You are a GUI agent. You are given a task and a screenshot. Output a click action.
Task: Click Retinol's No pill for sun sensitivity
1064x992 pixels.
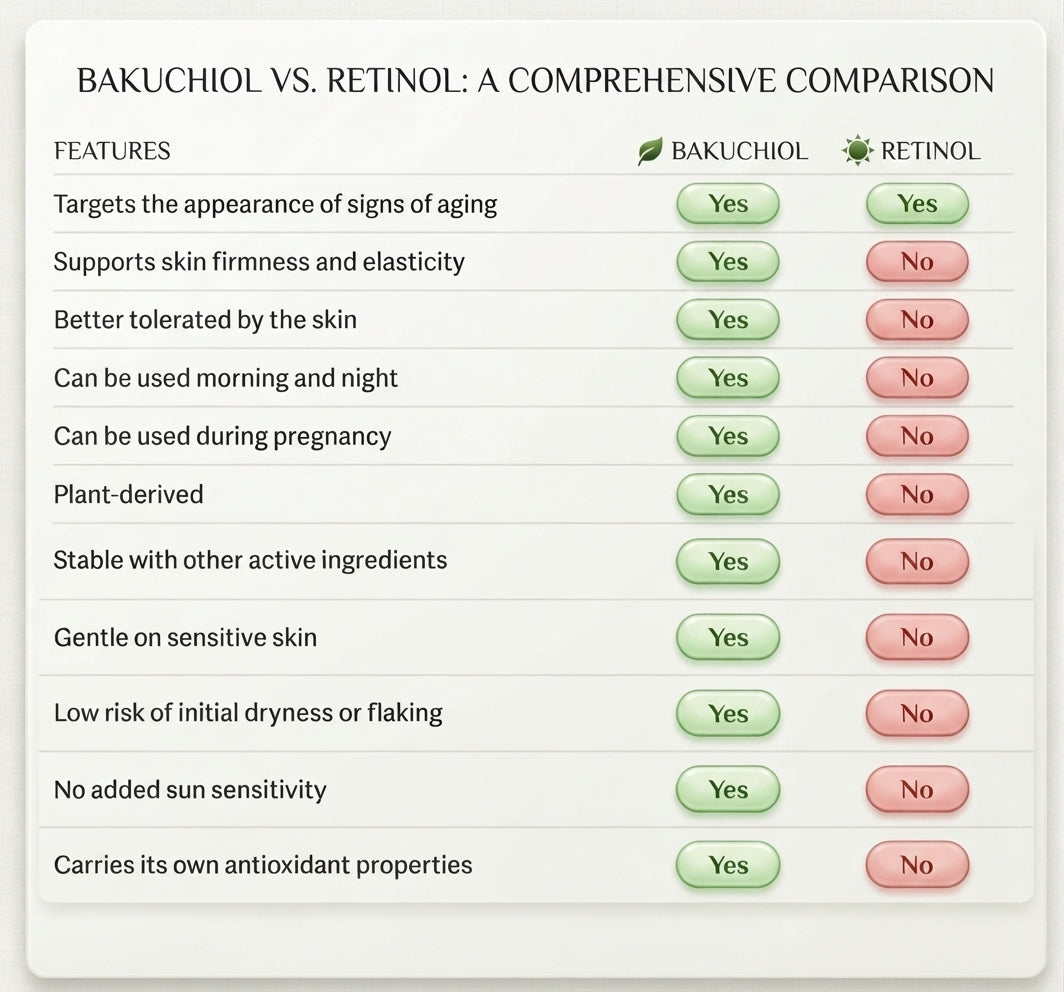pyautogui.click(x=917, y=789)
